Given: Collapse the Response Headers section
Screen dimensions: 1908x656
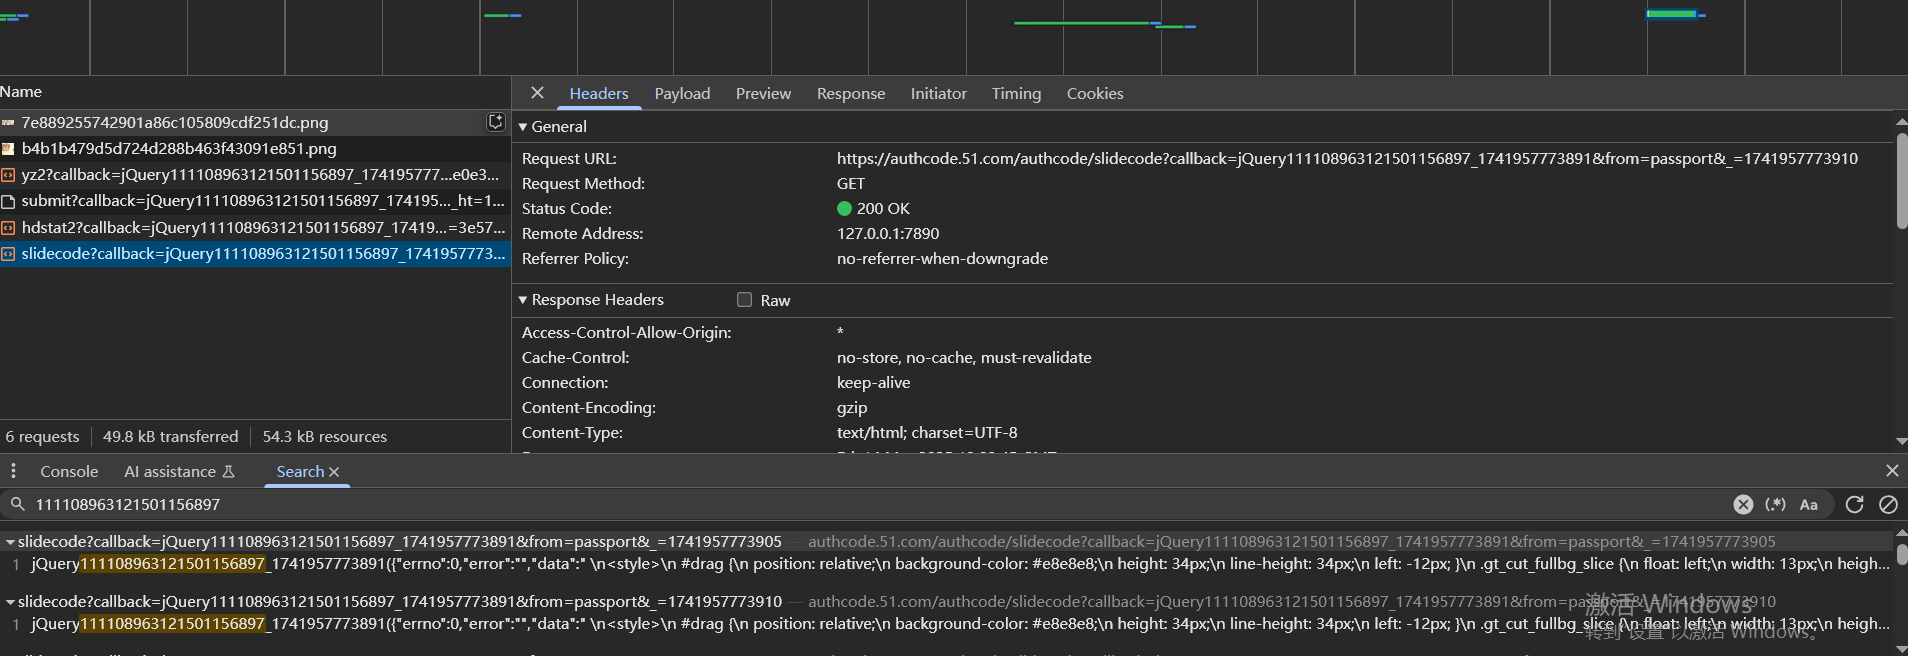Looking at the screenshot, I should (x=523, y=300).
